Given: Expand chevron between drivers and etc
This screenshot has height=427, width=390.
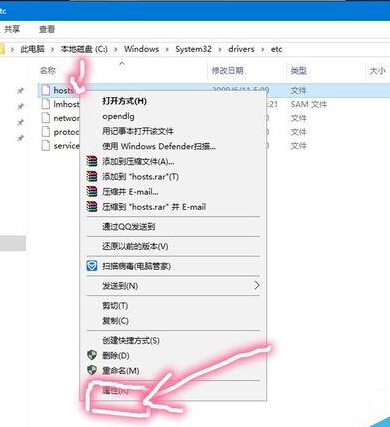Looking at the screenshot, I should click(263, 50).
